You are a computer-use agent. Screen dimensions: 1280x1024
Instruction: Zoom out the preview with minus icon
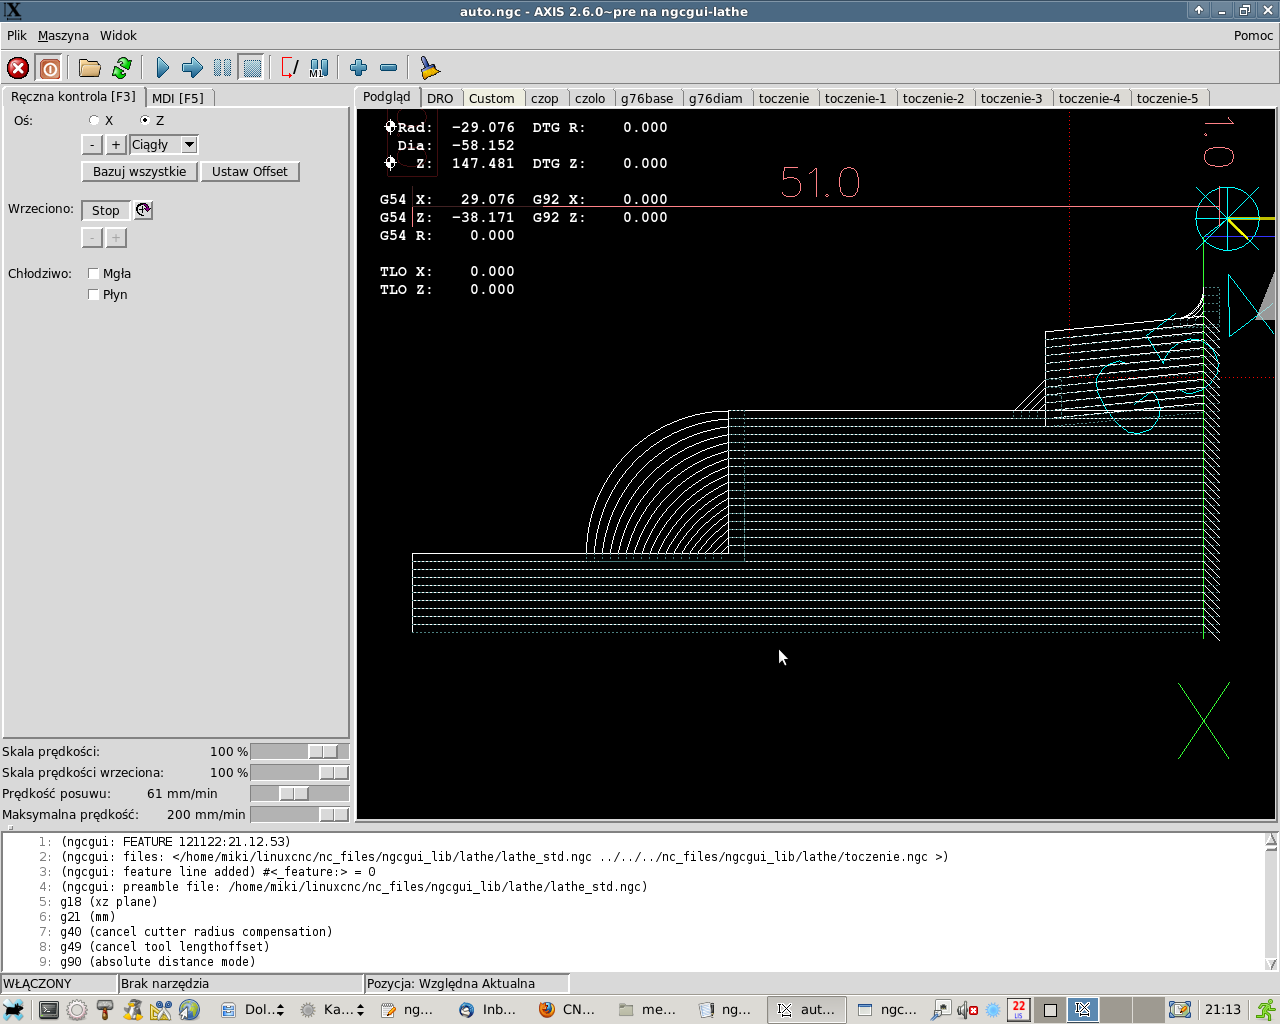(x=389, y=68)
